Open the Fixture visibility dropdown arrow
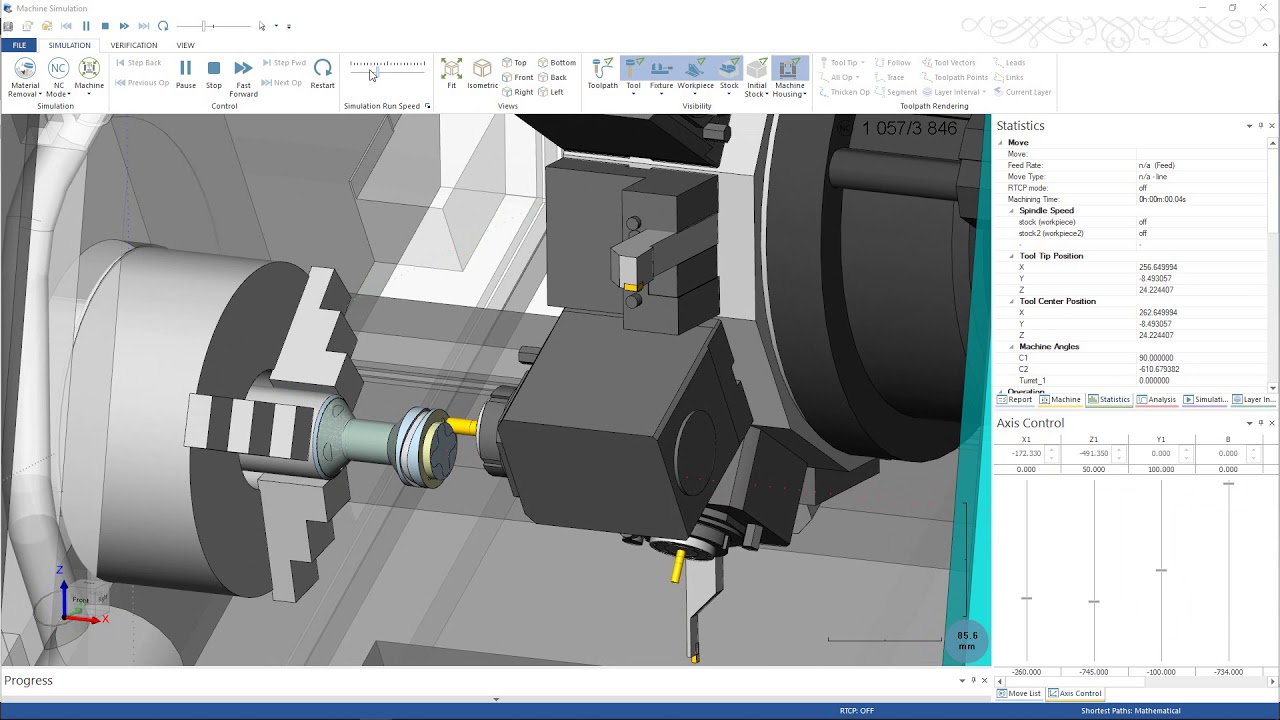The width and height of the screenshot is (1280, 720). click(661, 94)
